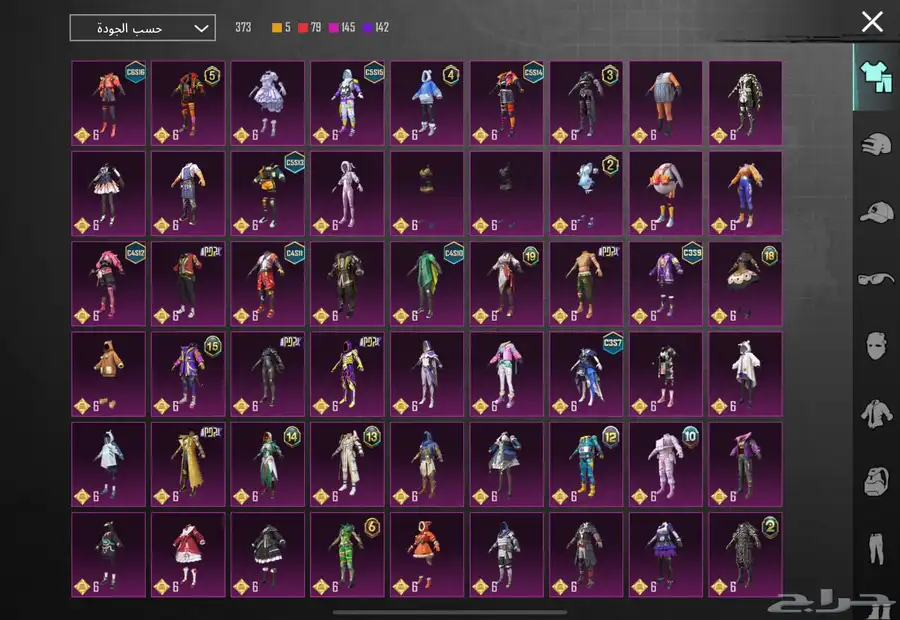Open the outfits category tab

pyautogui.click(x=876, y=77)
